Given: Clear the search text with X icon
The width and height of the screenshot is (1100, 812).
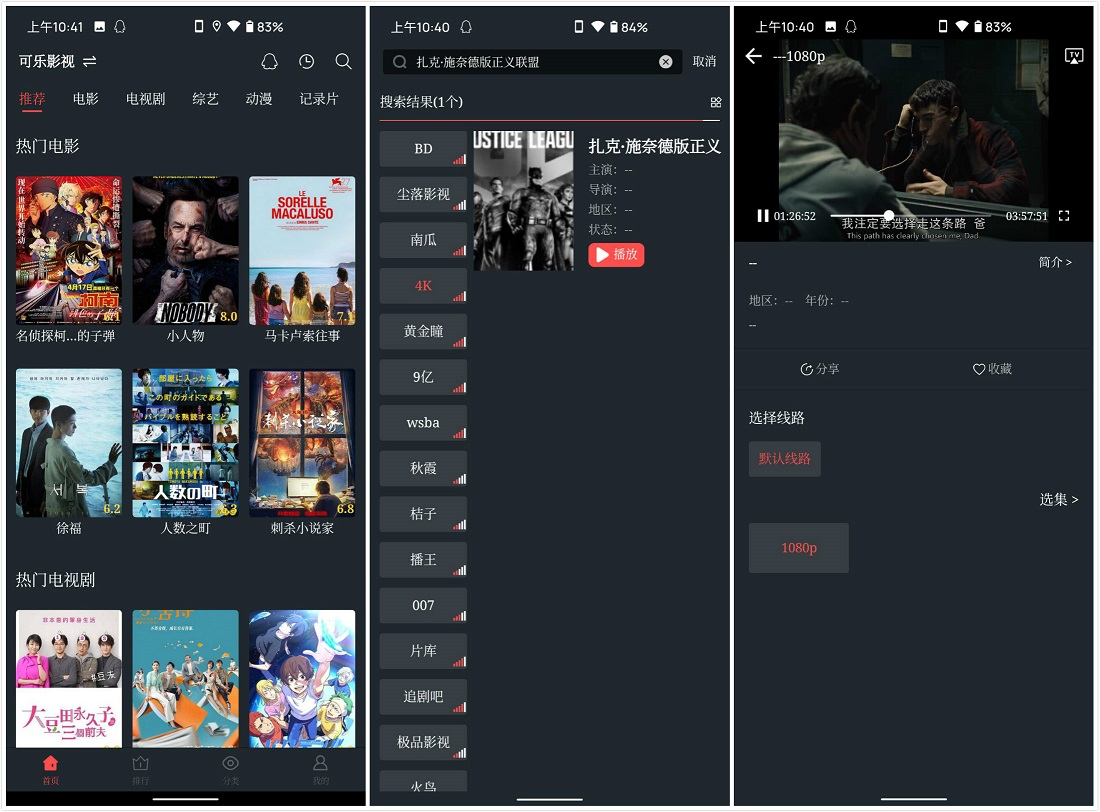Looking at the screenshot, I should pos(666,62).
